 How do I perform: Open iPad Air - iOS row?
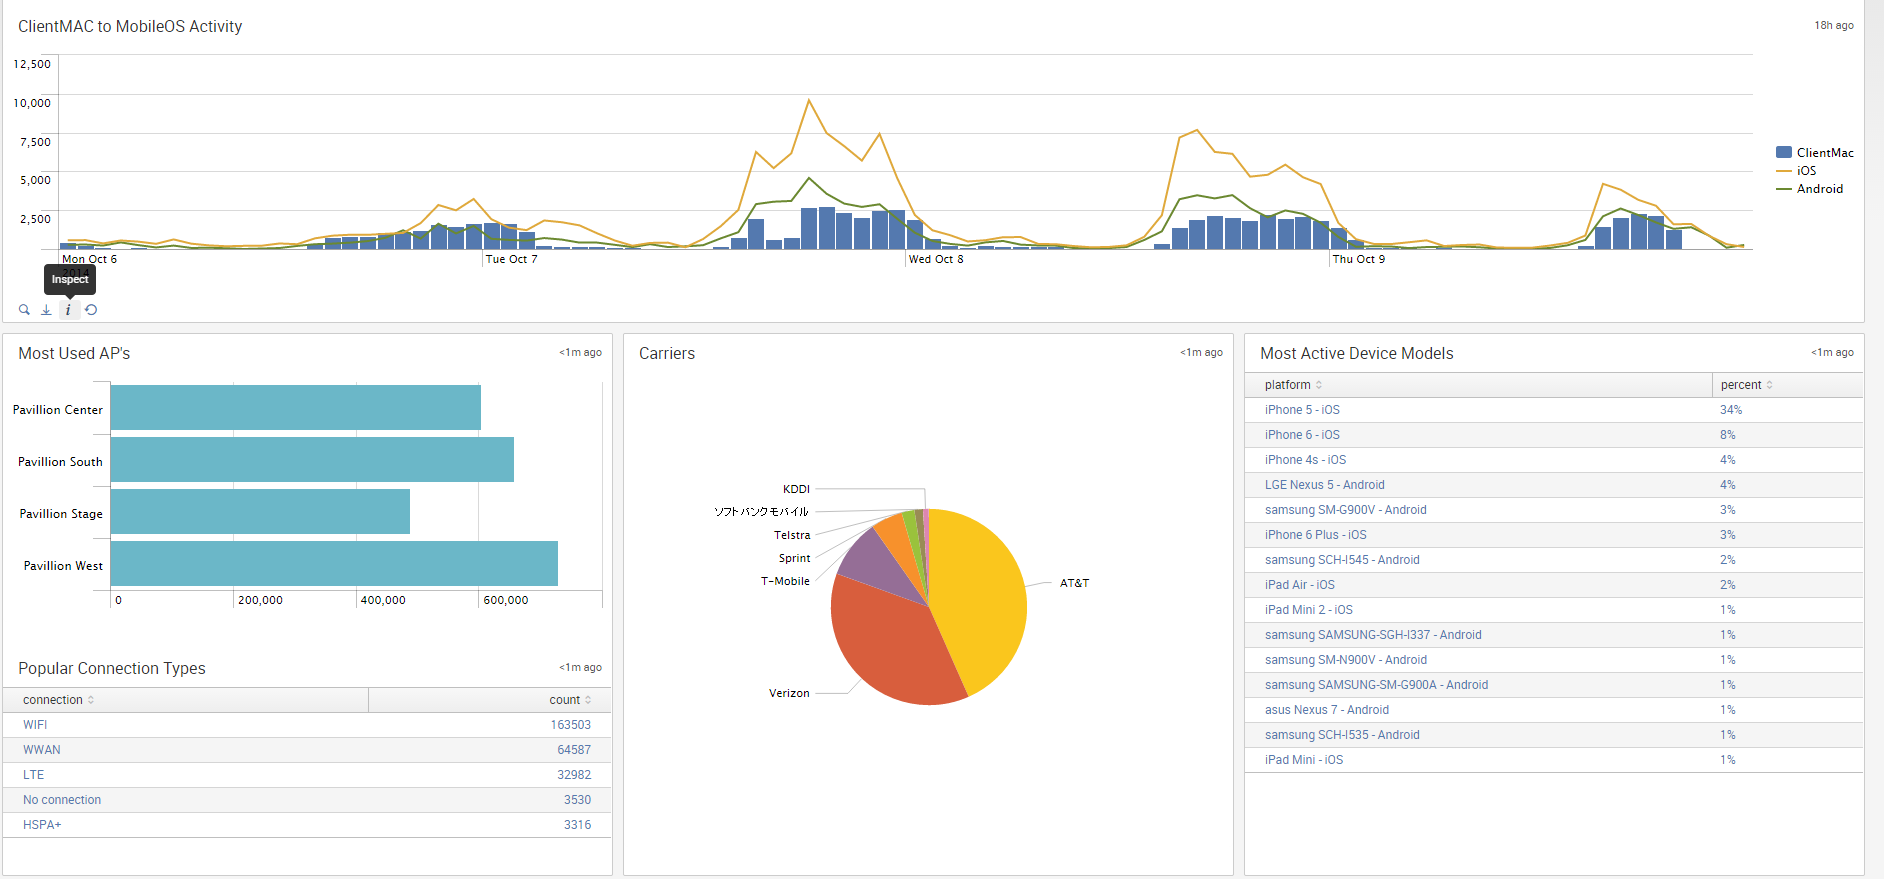1554,585
